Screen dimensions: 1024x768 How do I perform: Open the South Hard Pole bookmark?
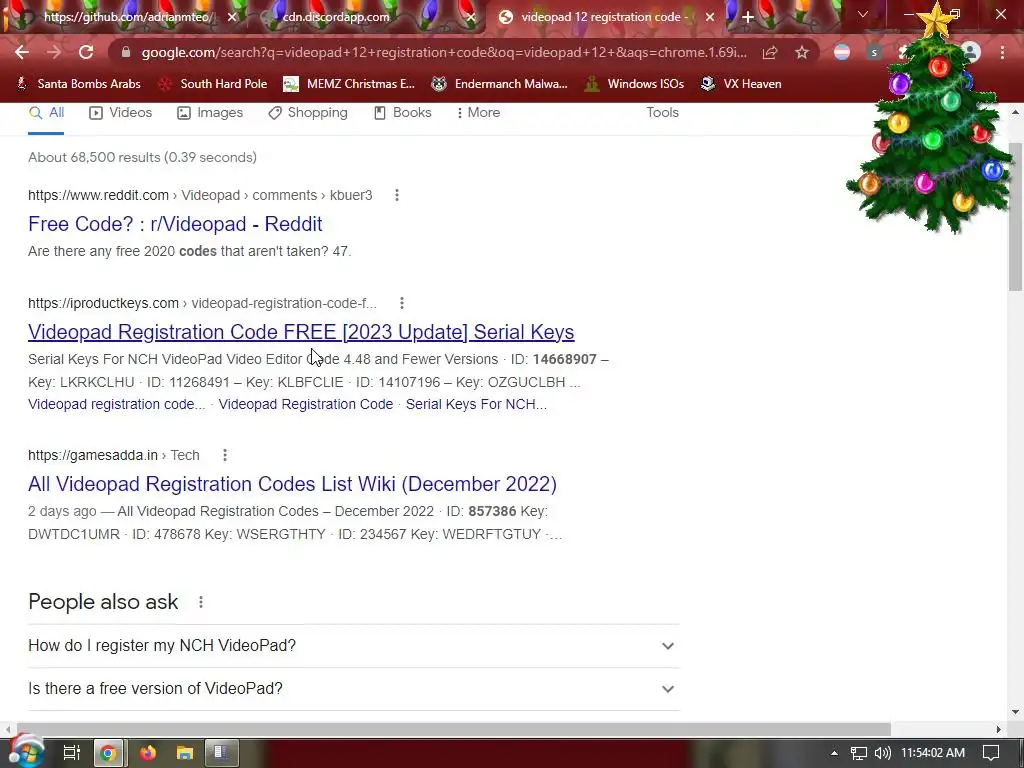point(214,84)
